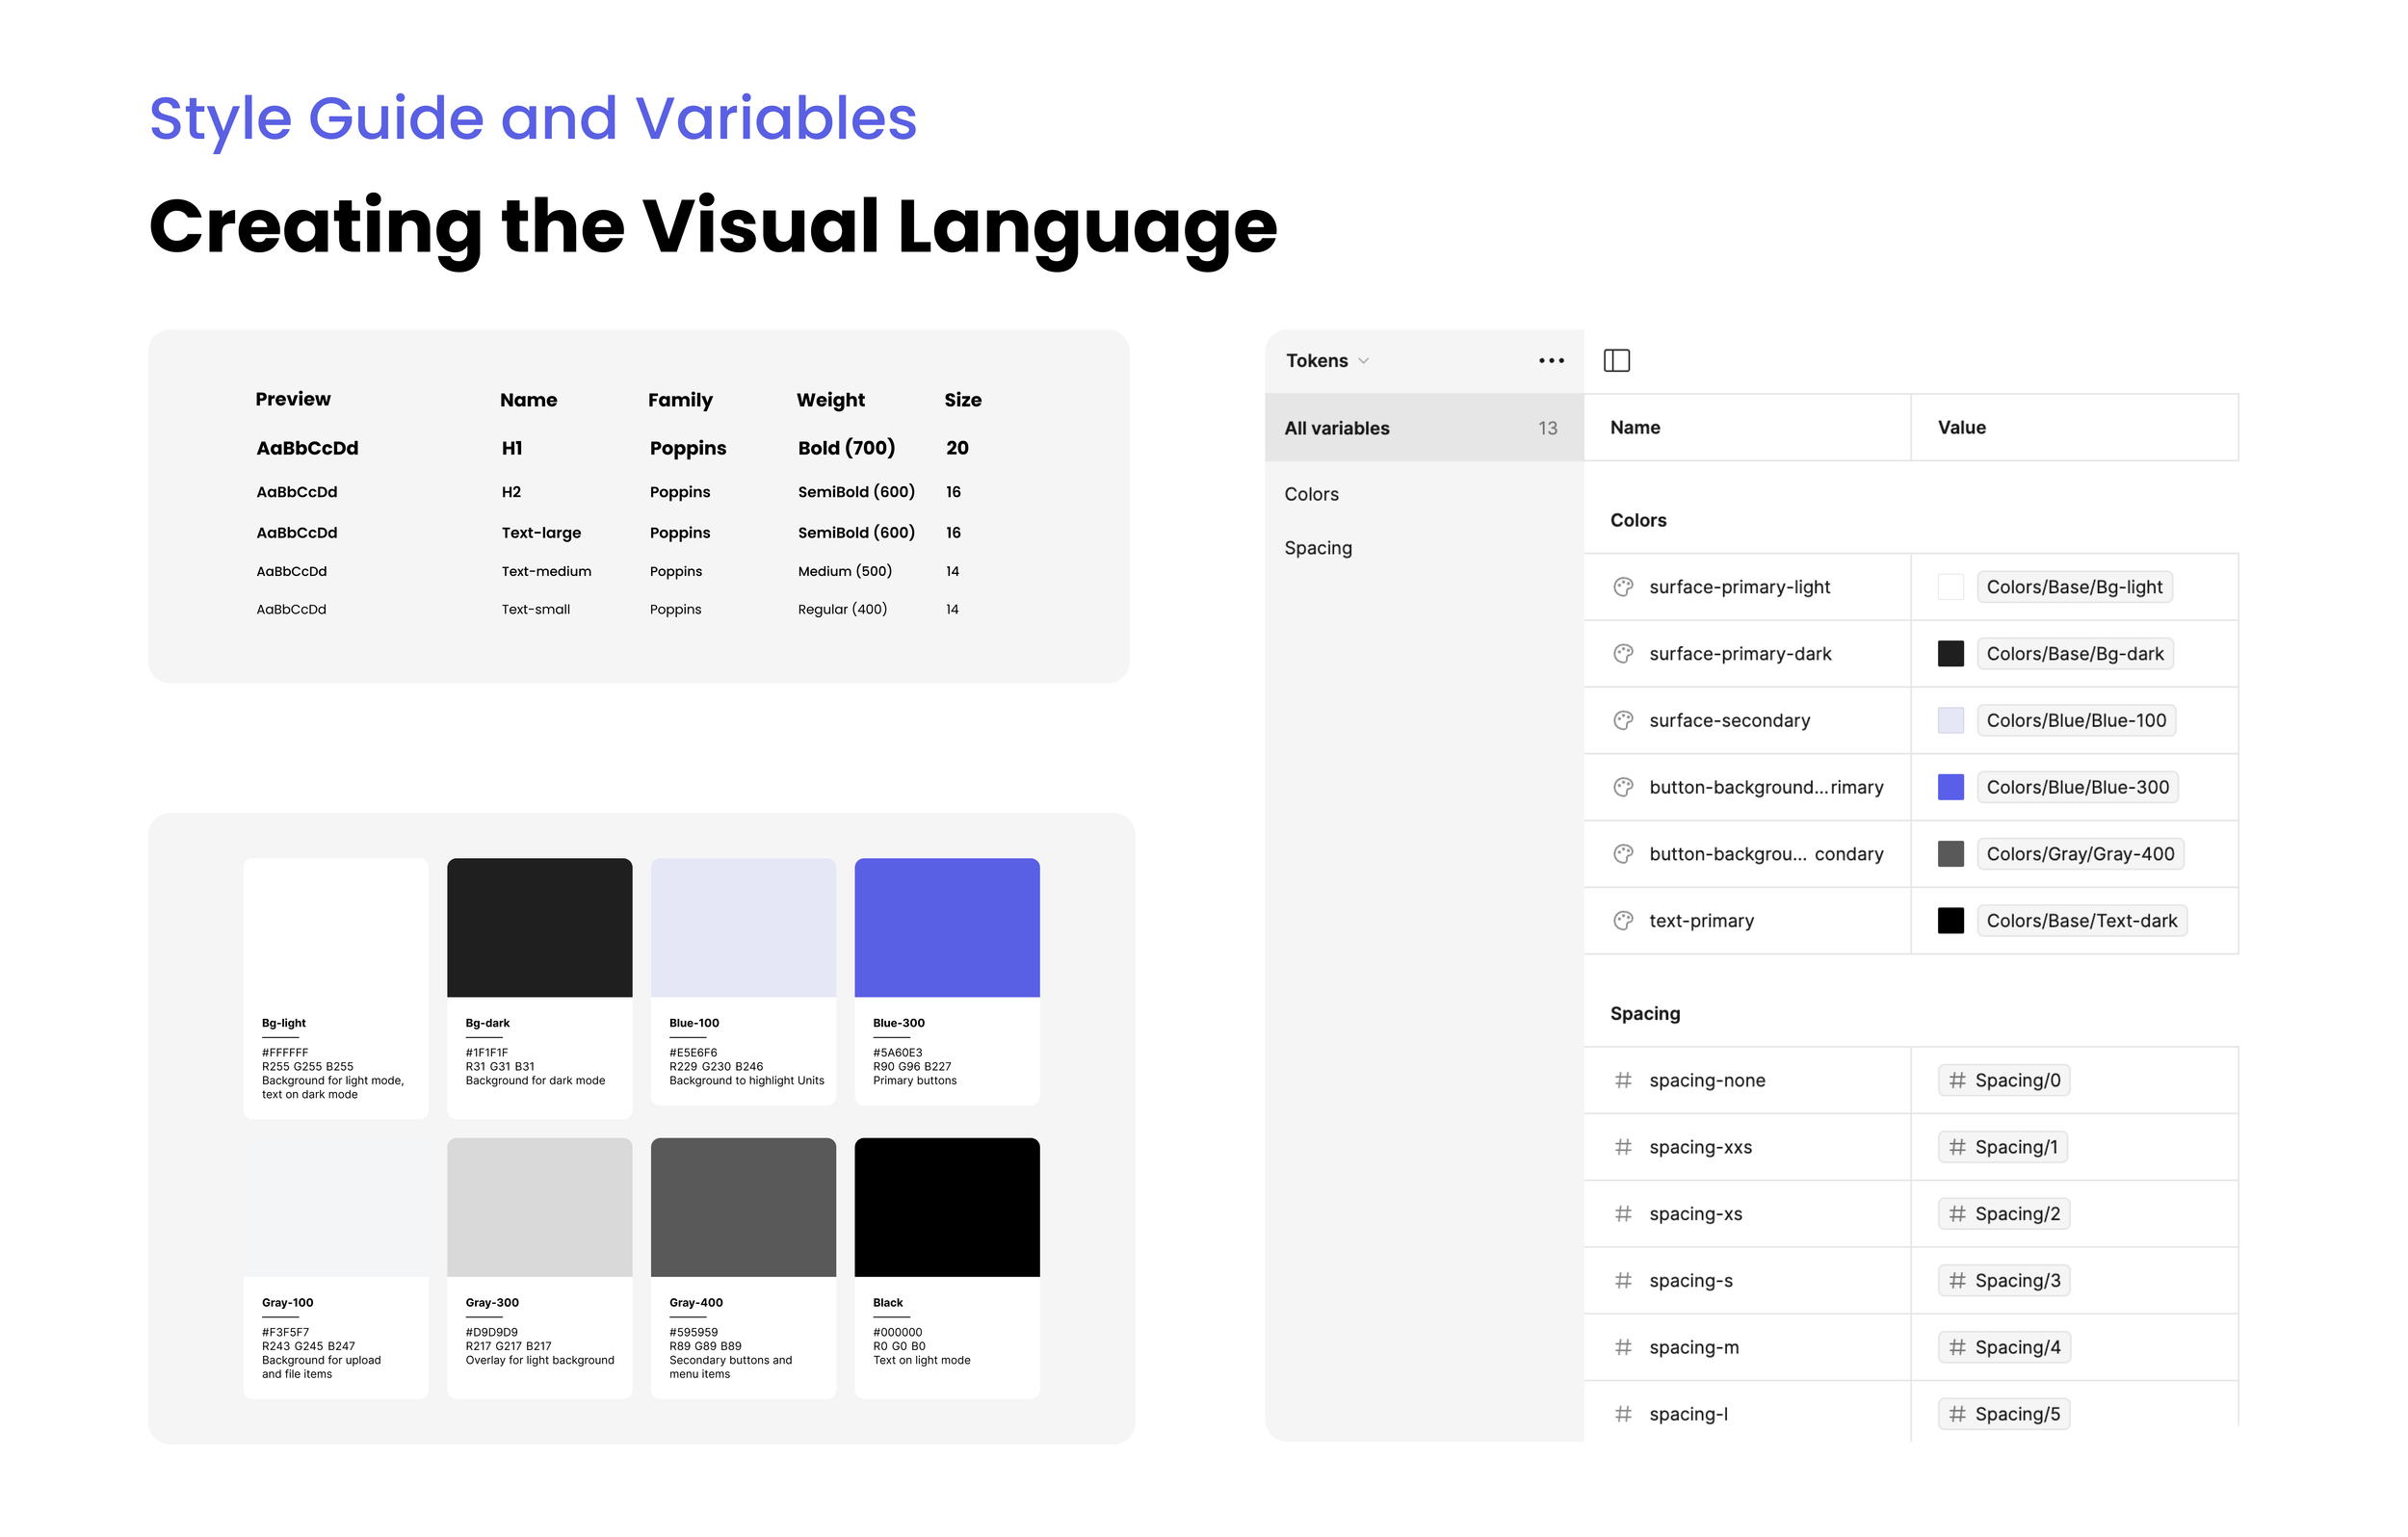Click palette icon beside surface-secondary
The height and width of the screenshot is (1537, 2408).
point(1623,720)
